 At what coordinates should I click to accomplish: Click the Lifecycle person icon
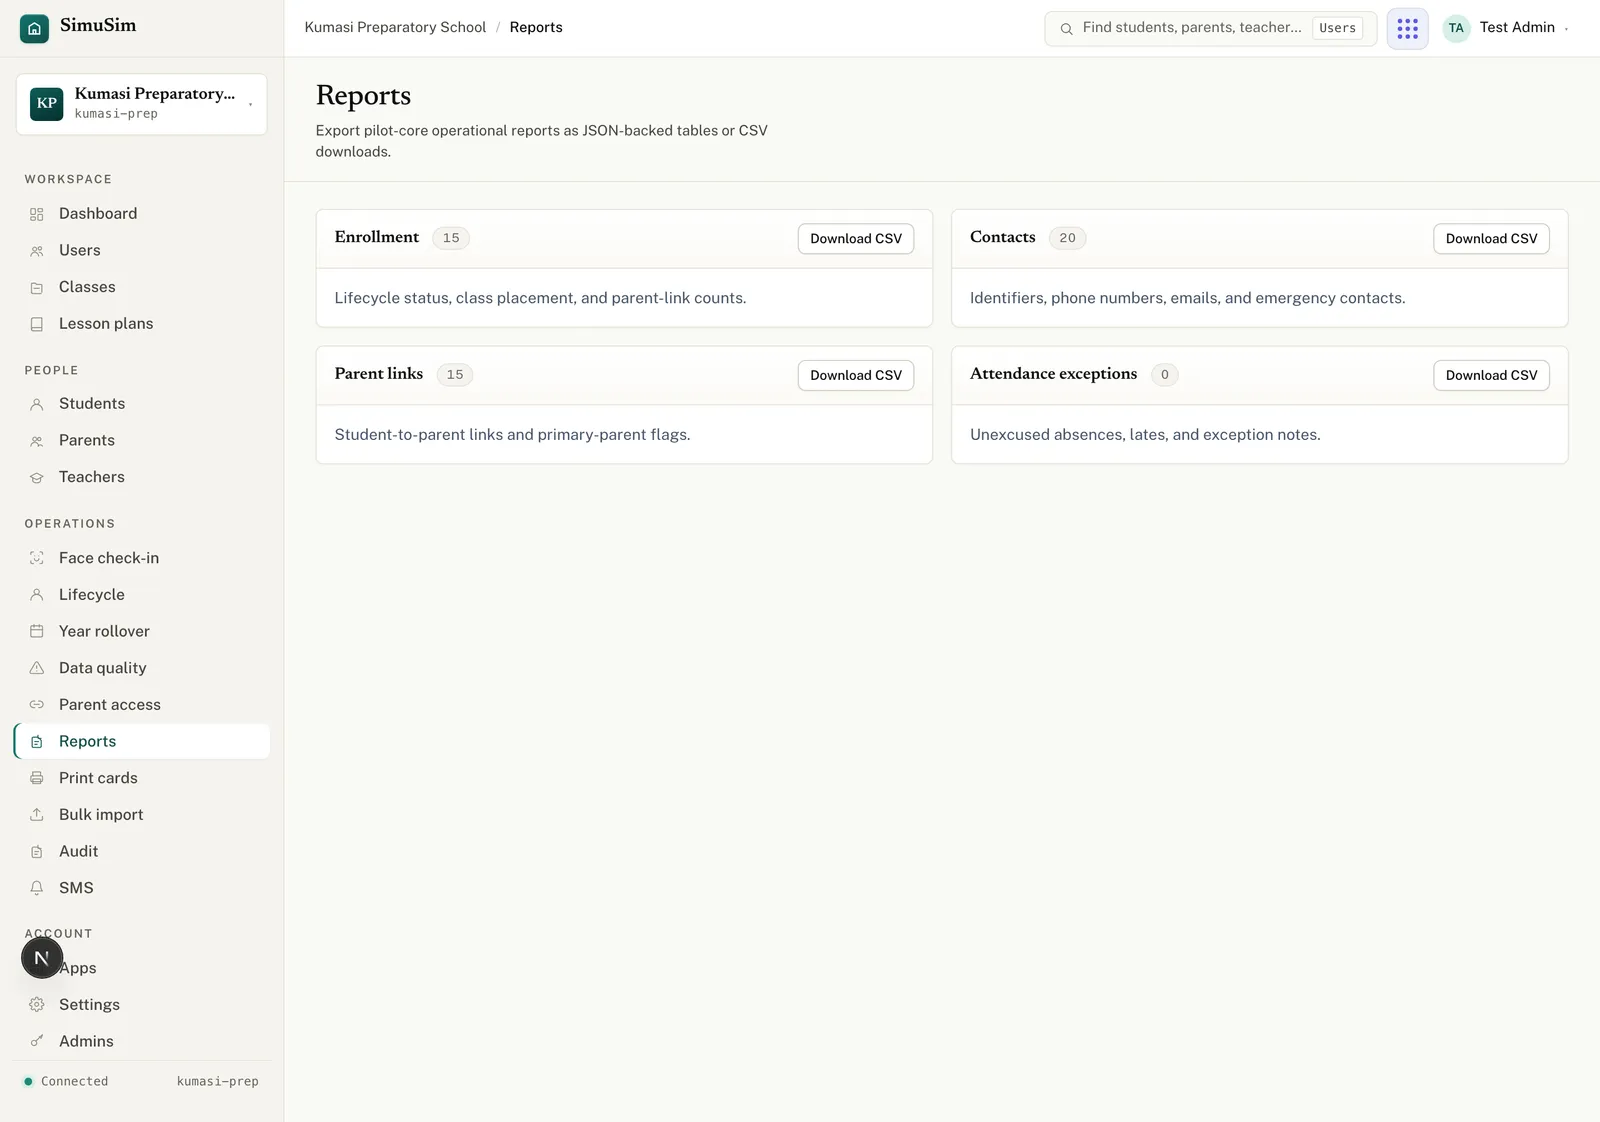[x=37, y=595]
